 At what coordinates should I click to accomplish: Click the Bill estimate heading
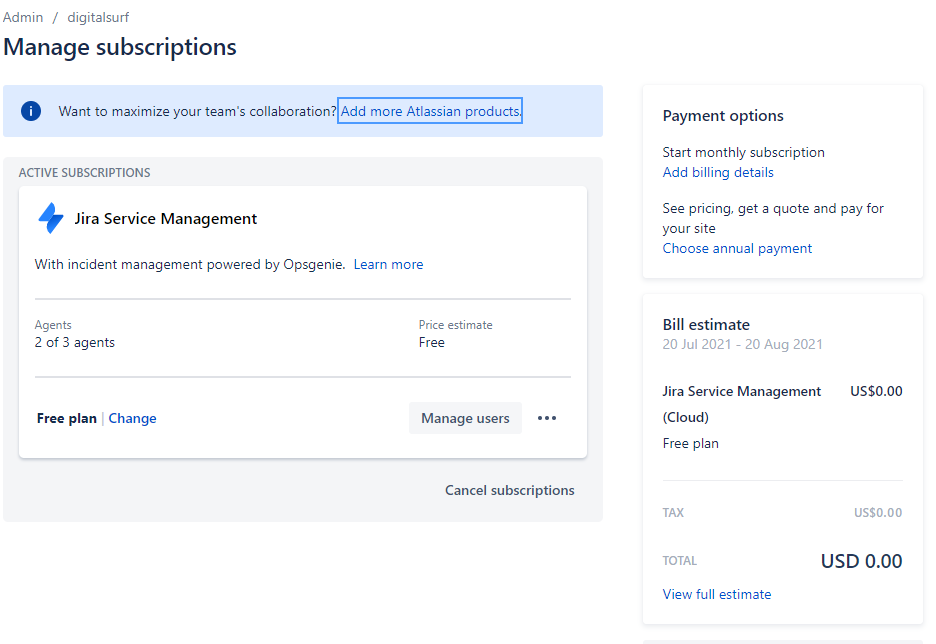[706, 325]
